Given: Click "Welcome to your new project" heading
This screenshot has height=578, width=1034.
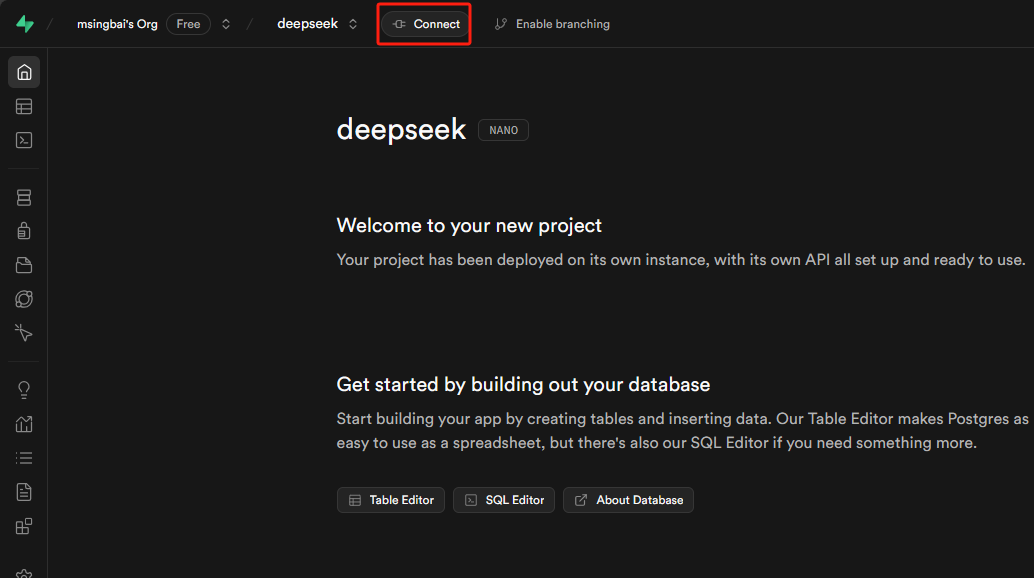Looking at the screenshot, I should pyautogui.click(x=469, y=225).
